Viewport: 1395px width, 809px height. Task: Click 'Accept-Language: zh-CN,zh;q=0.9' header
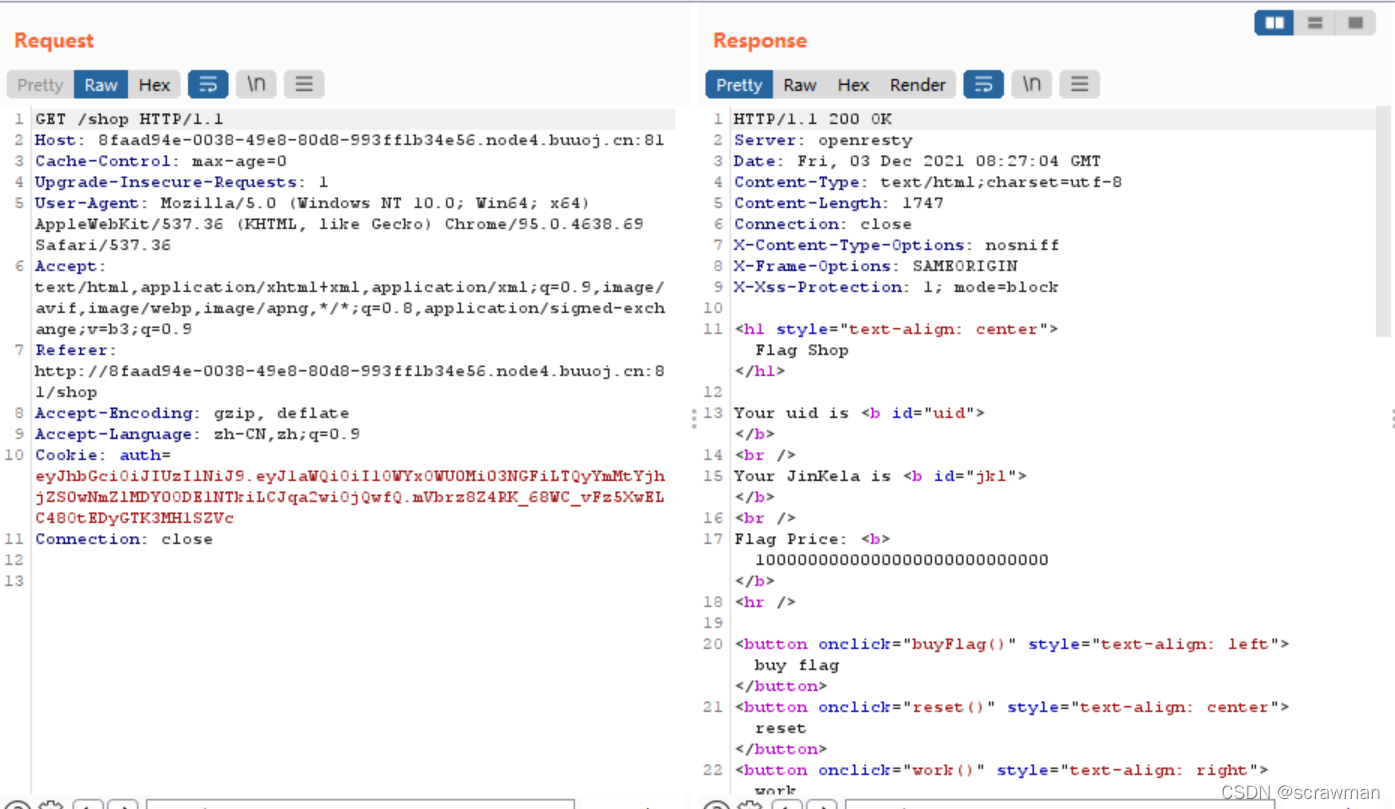click(x=197, y=434)
